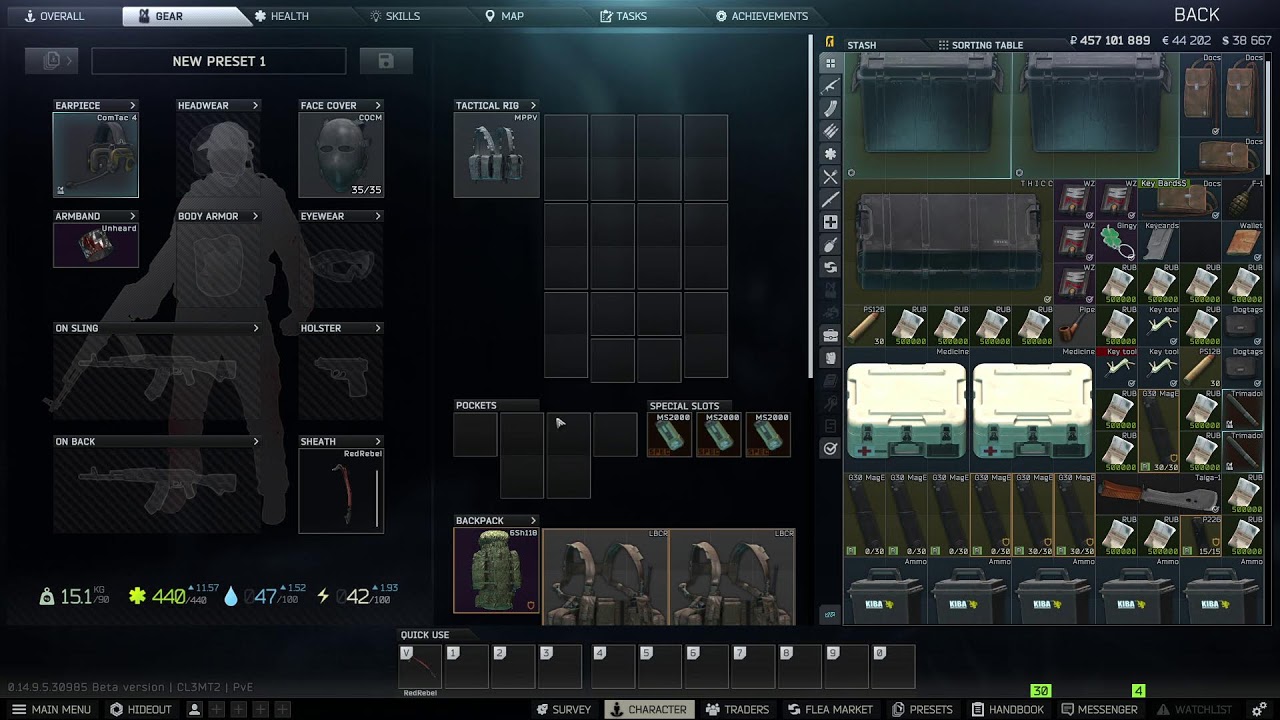Viewport: 1280px width, 720px height.
Task: Open the Achievements tab
Action: pyautogui.click(x=762, y=16)
